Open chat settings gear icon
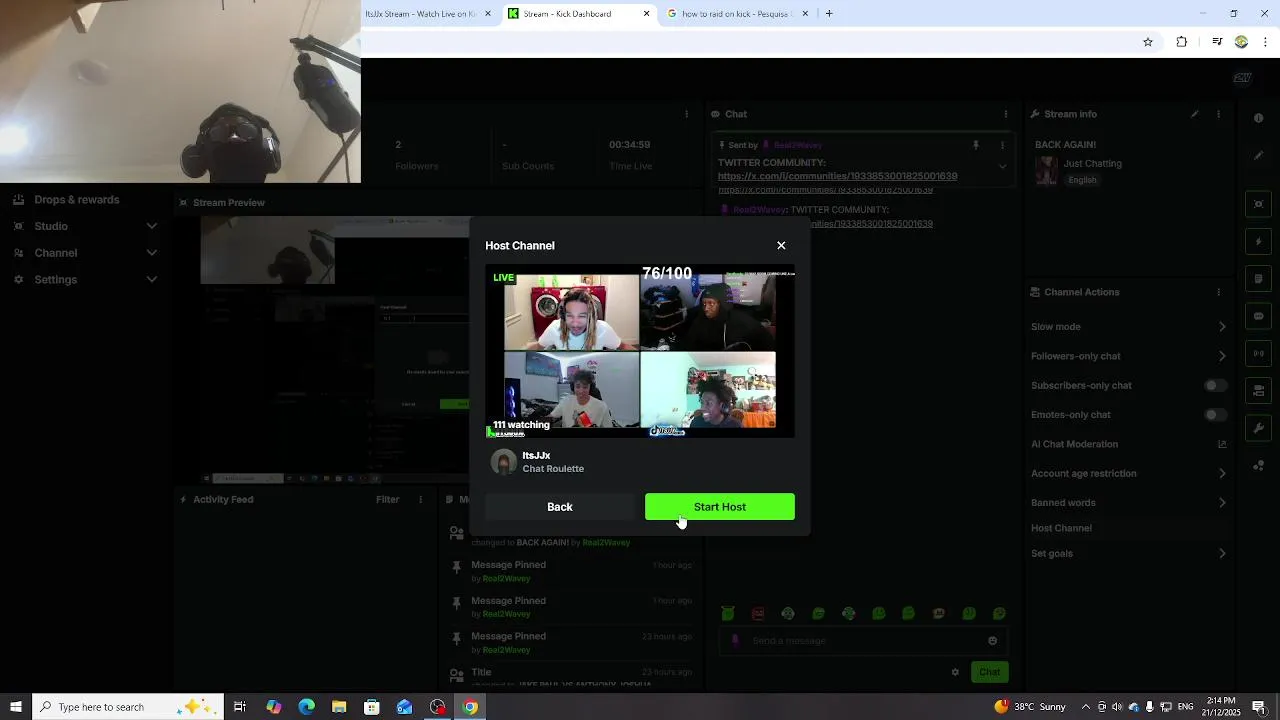Viewport: 1280px width, 720px height. click(955, 672)
